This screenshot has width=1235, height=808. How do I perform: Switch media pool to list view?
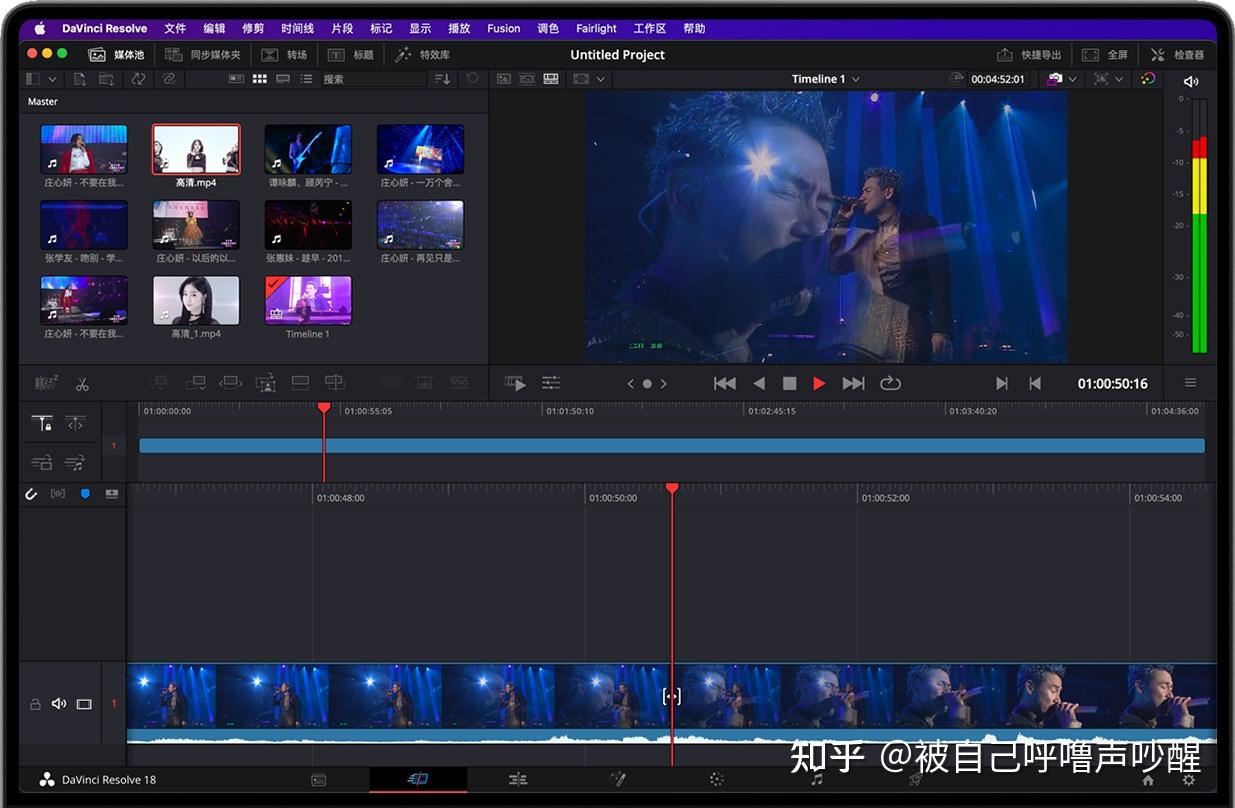click(306, 79)
